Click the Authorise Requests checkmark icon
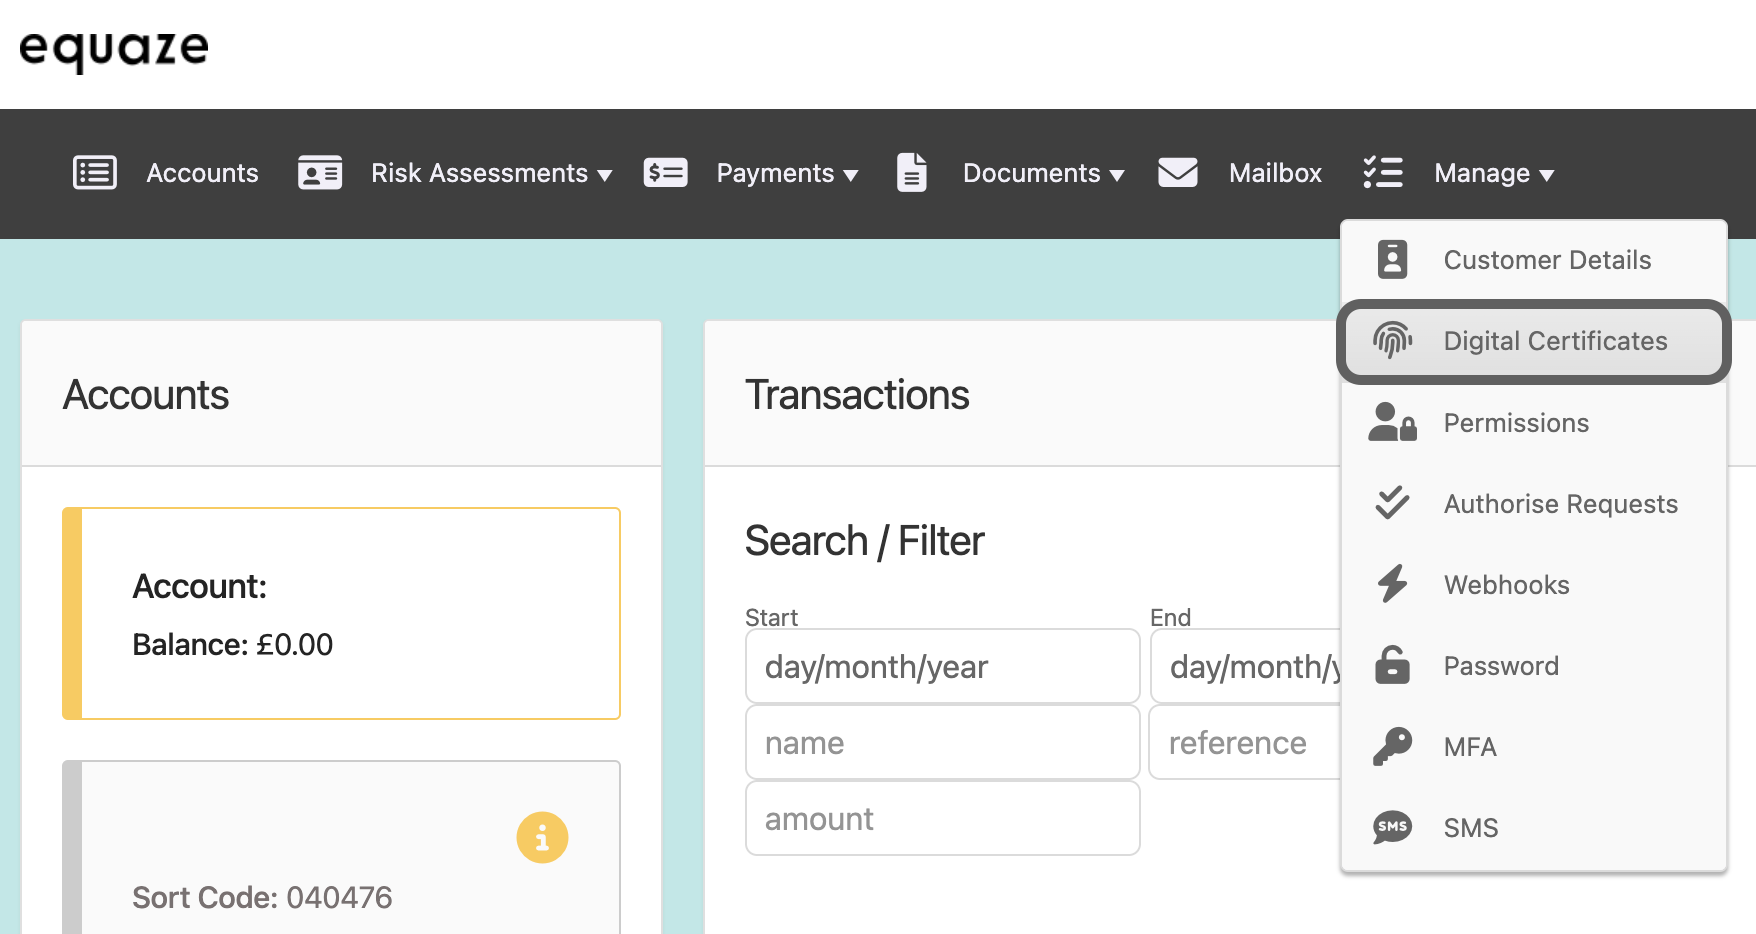The image size is (1756, 934). click(x=1392, y=503)
